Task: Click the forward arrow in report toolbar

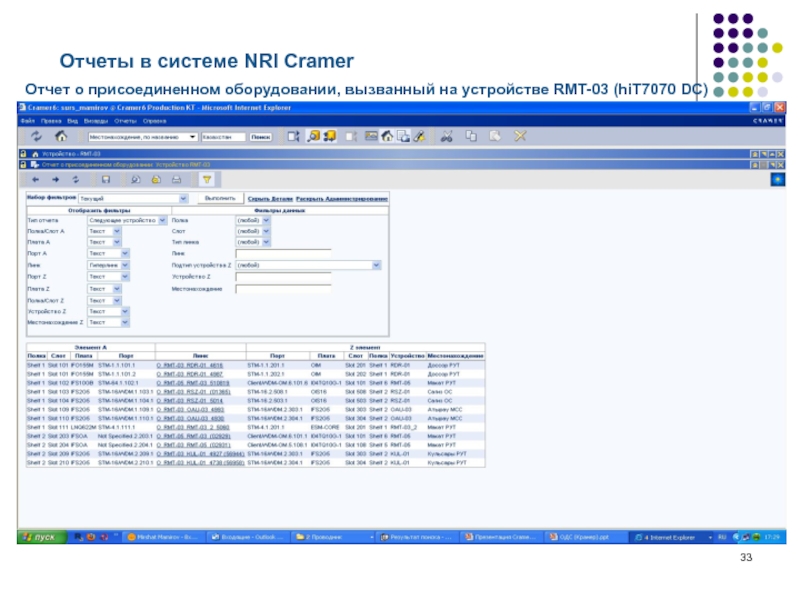Action: point(55,180)
